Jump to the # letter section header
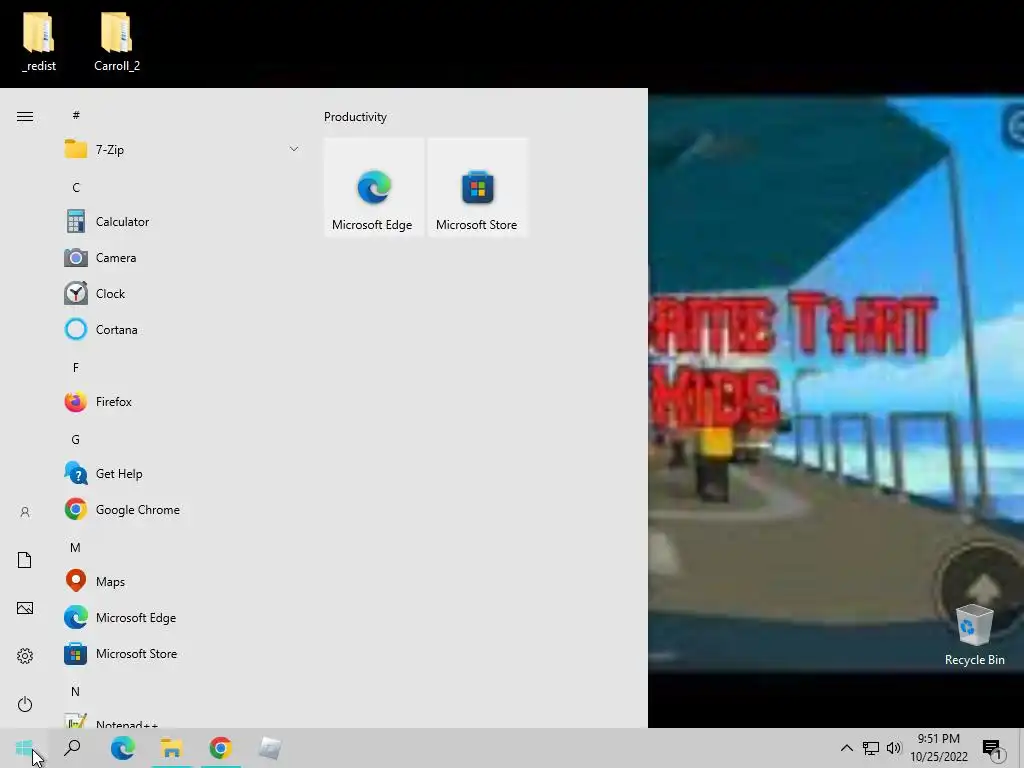This screenshot has height=768, width=1024. point(76,115)
